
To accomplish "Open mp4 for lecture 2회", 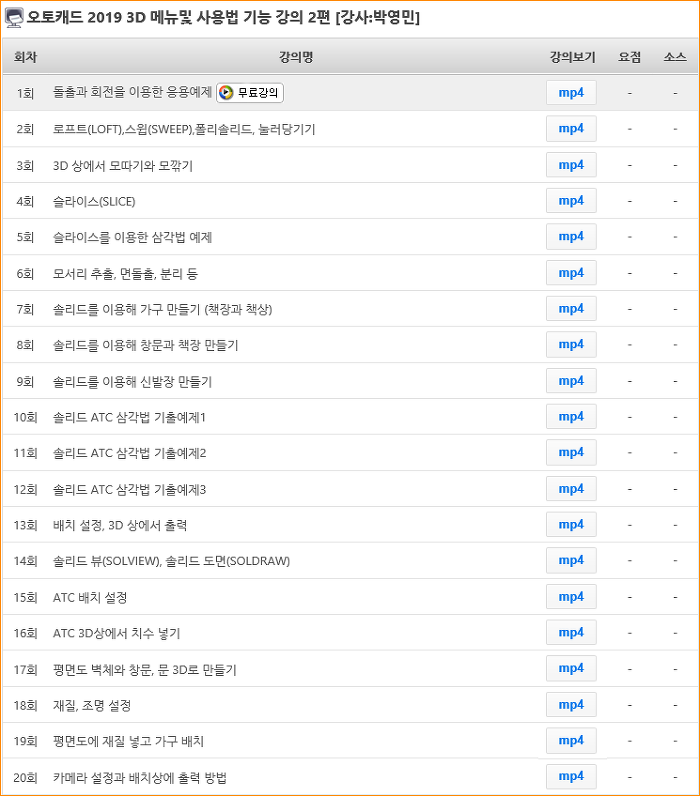I will pos(571,129).
